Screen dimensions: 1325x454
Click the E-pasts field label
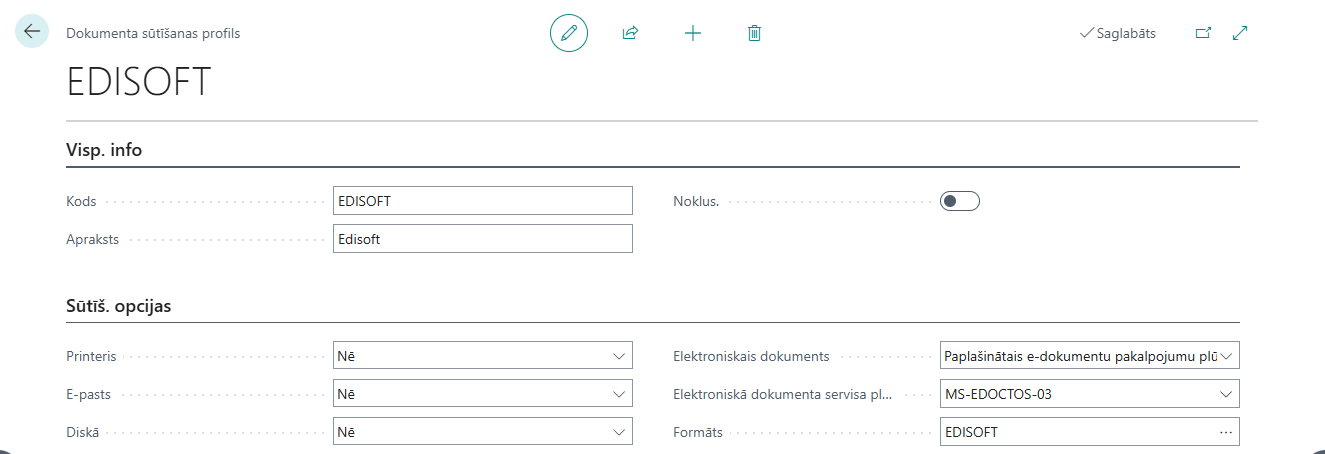click(x=89, y=394)
